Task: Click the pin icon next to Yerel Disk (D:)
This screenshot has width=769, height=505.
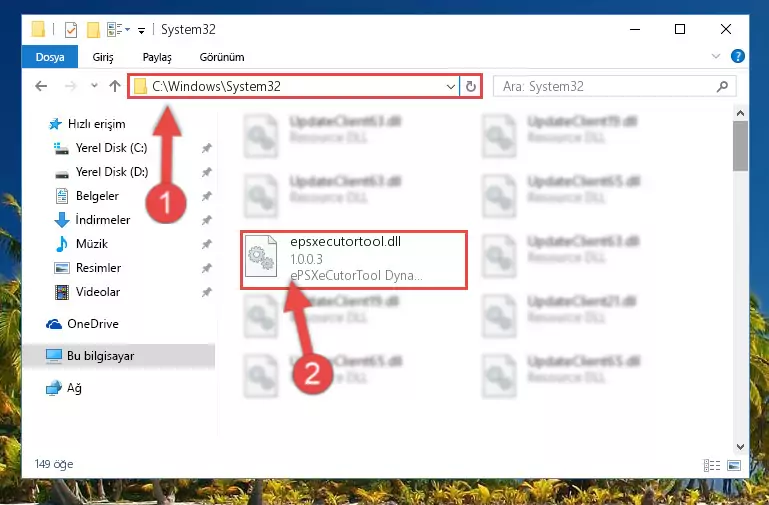Action: (x=206, y=172)
